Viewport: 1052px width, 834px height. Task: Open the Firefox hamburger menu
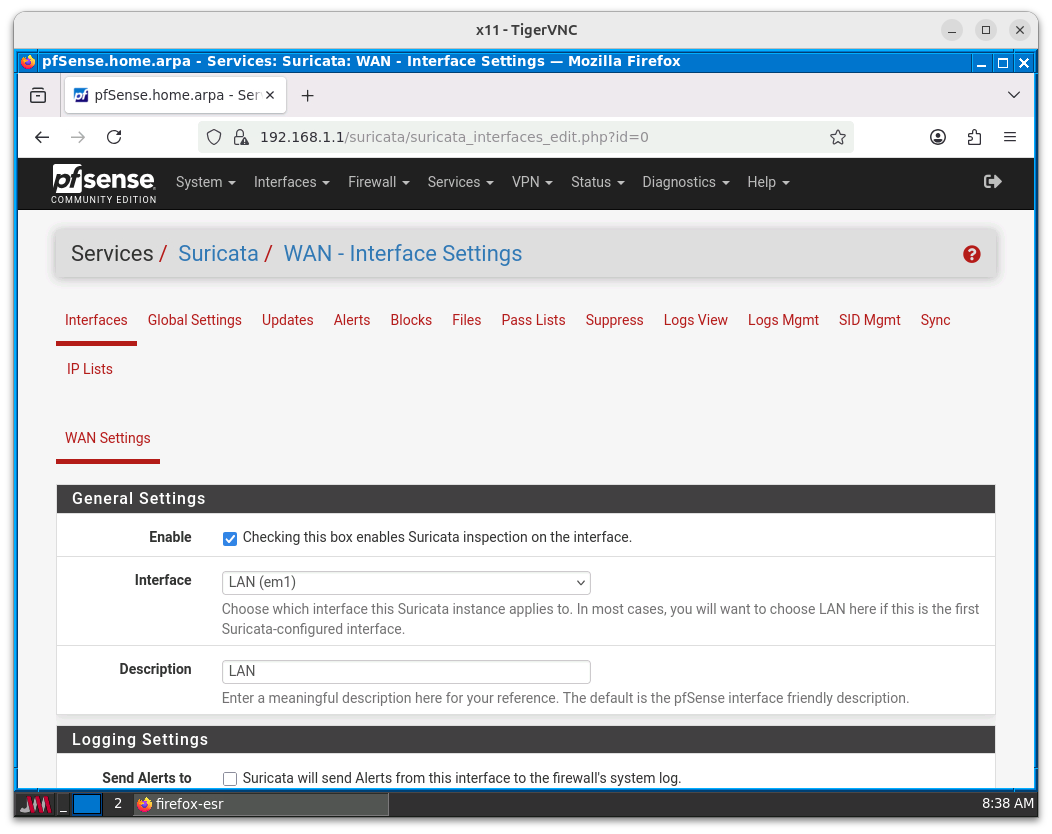pos(1010,138)
